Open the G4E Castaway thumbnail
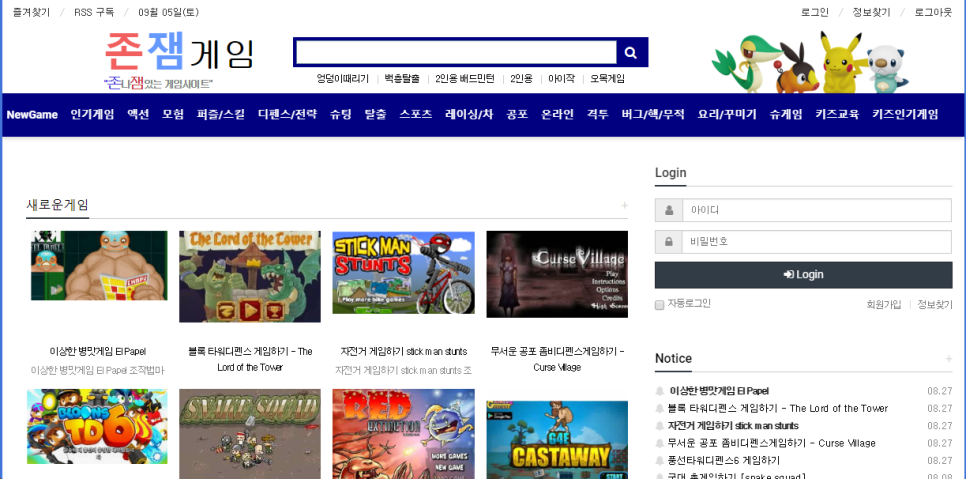Viewport: 966px width, 479px height. coord(557,440)
